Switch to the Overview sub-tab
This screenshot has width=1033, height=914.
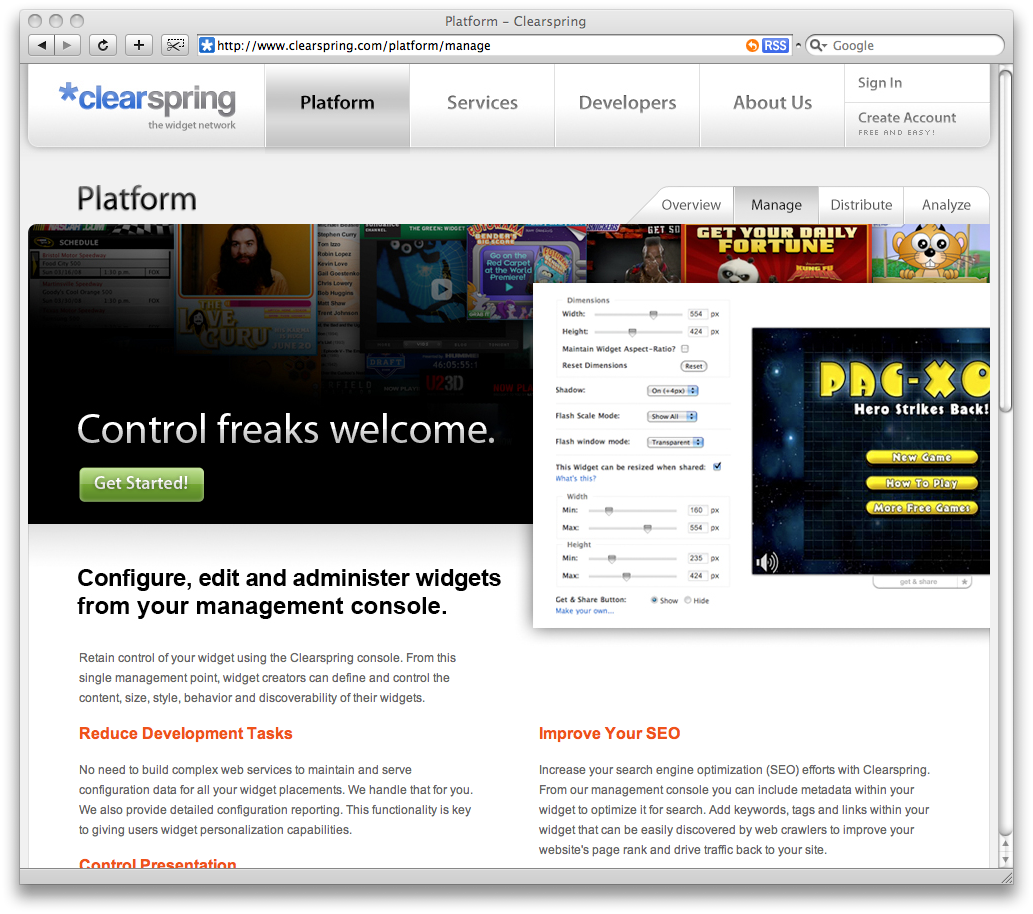(691, 205)
